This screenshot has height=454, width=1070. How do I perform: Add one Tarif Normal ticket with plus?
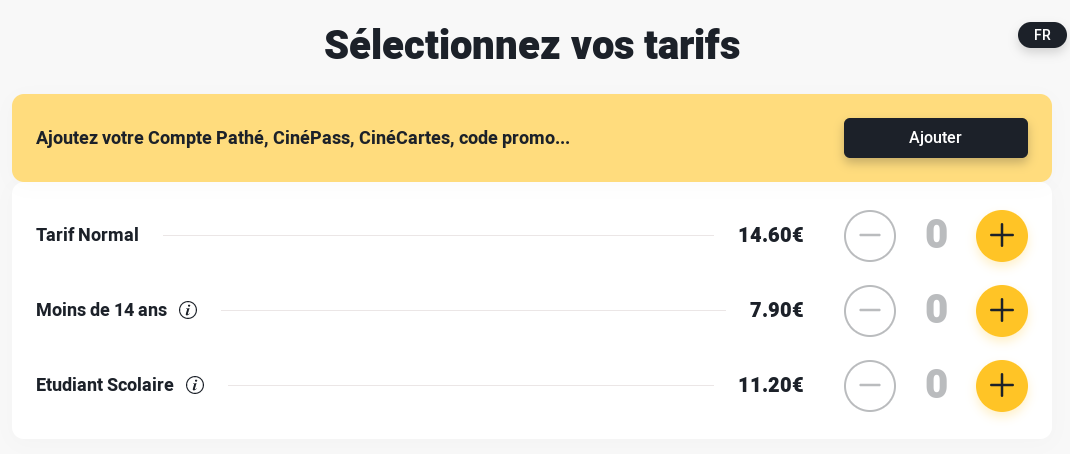[x=1001, y=236]
